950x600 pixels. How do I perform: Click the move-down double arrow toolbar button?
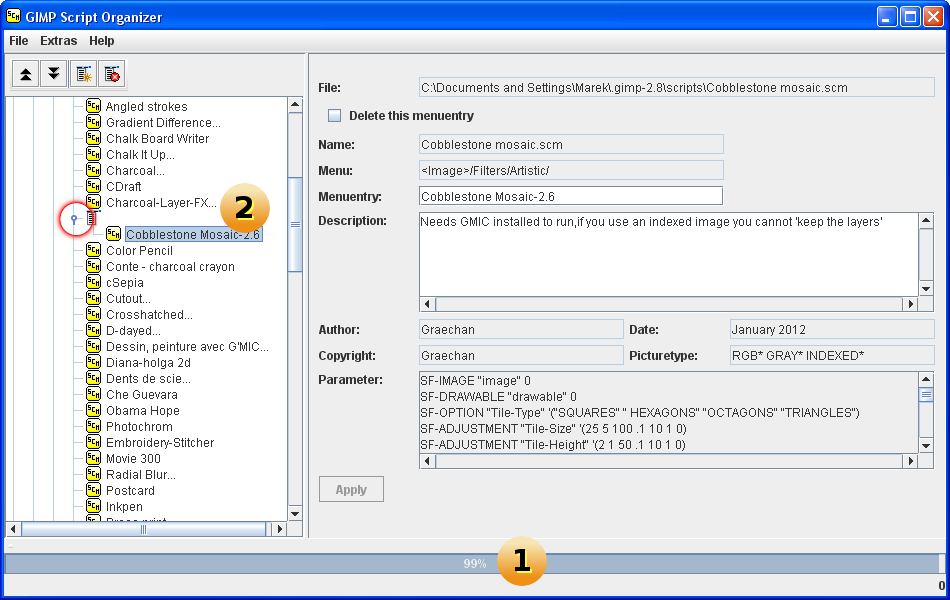[x=54, y=75]
